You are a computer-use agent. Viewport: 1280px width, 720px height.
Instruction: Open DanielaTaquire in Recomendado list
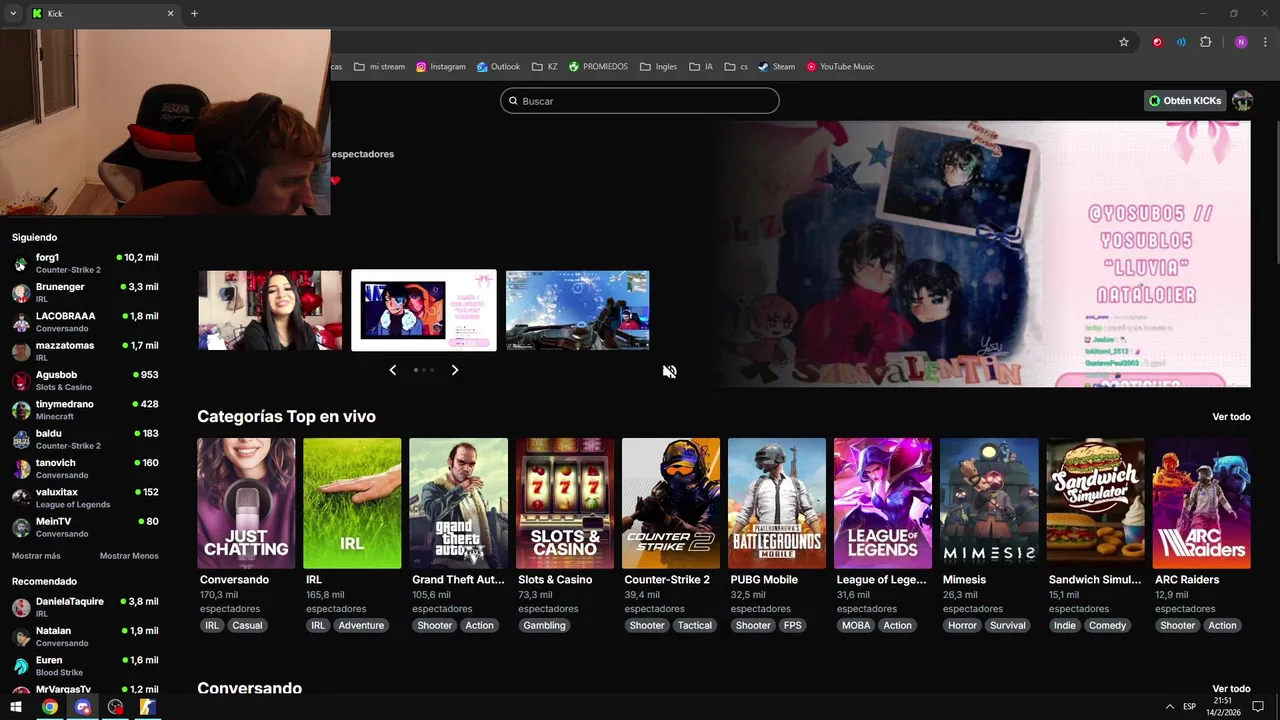[x=85, y=607]
